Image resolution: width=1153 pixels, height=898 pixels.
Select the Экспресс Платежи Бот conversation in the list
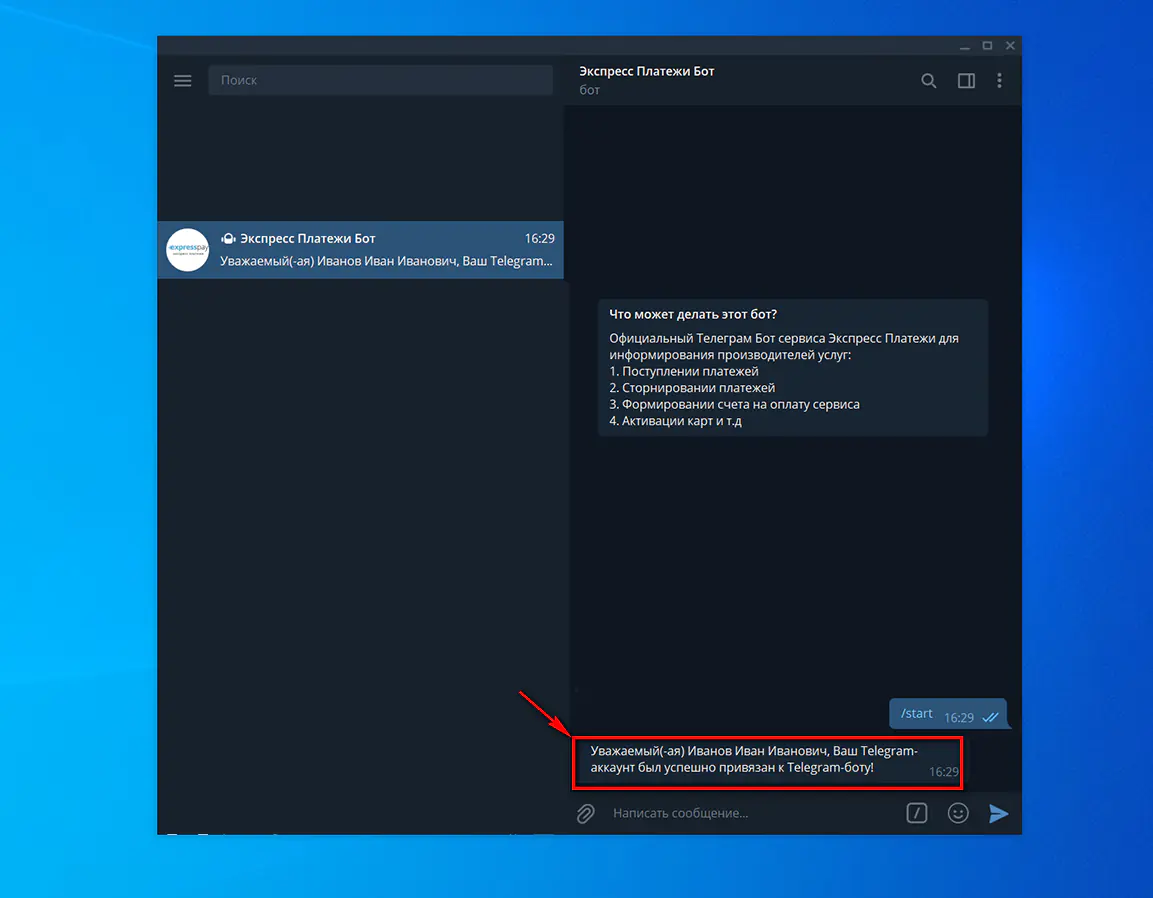pos(360,249)
